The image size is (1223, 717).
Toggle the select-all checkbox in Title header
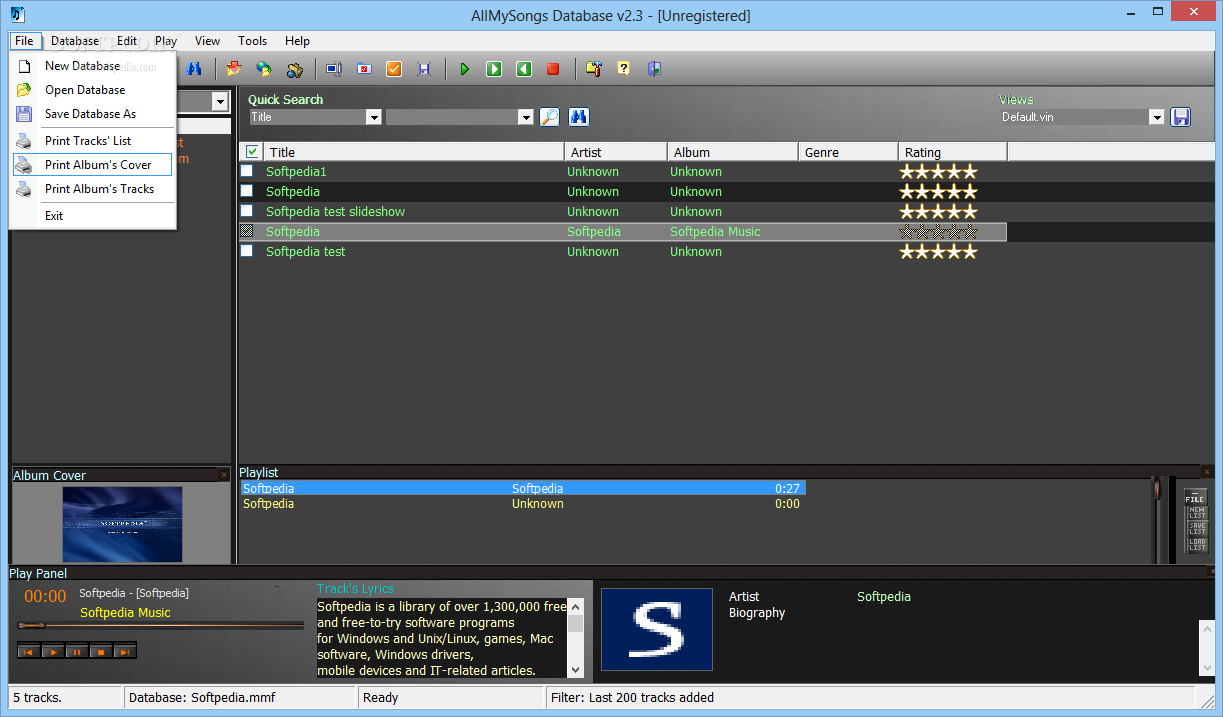pyautogui.click(x=252, y=152)
